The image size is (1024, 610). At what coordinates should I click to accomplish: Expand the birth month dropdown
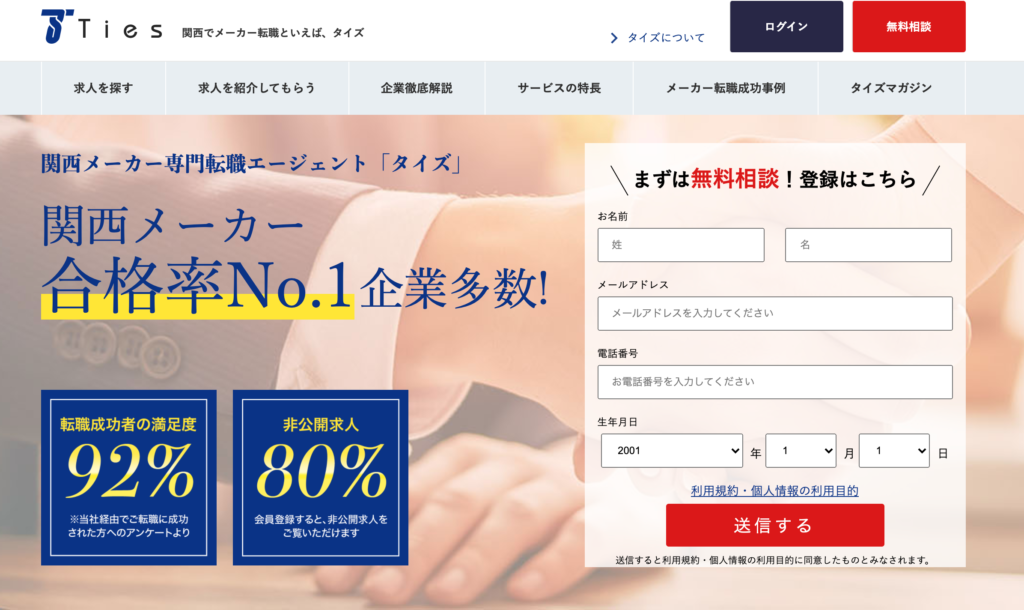(801, 451)
